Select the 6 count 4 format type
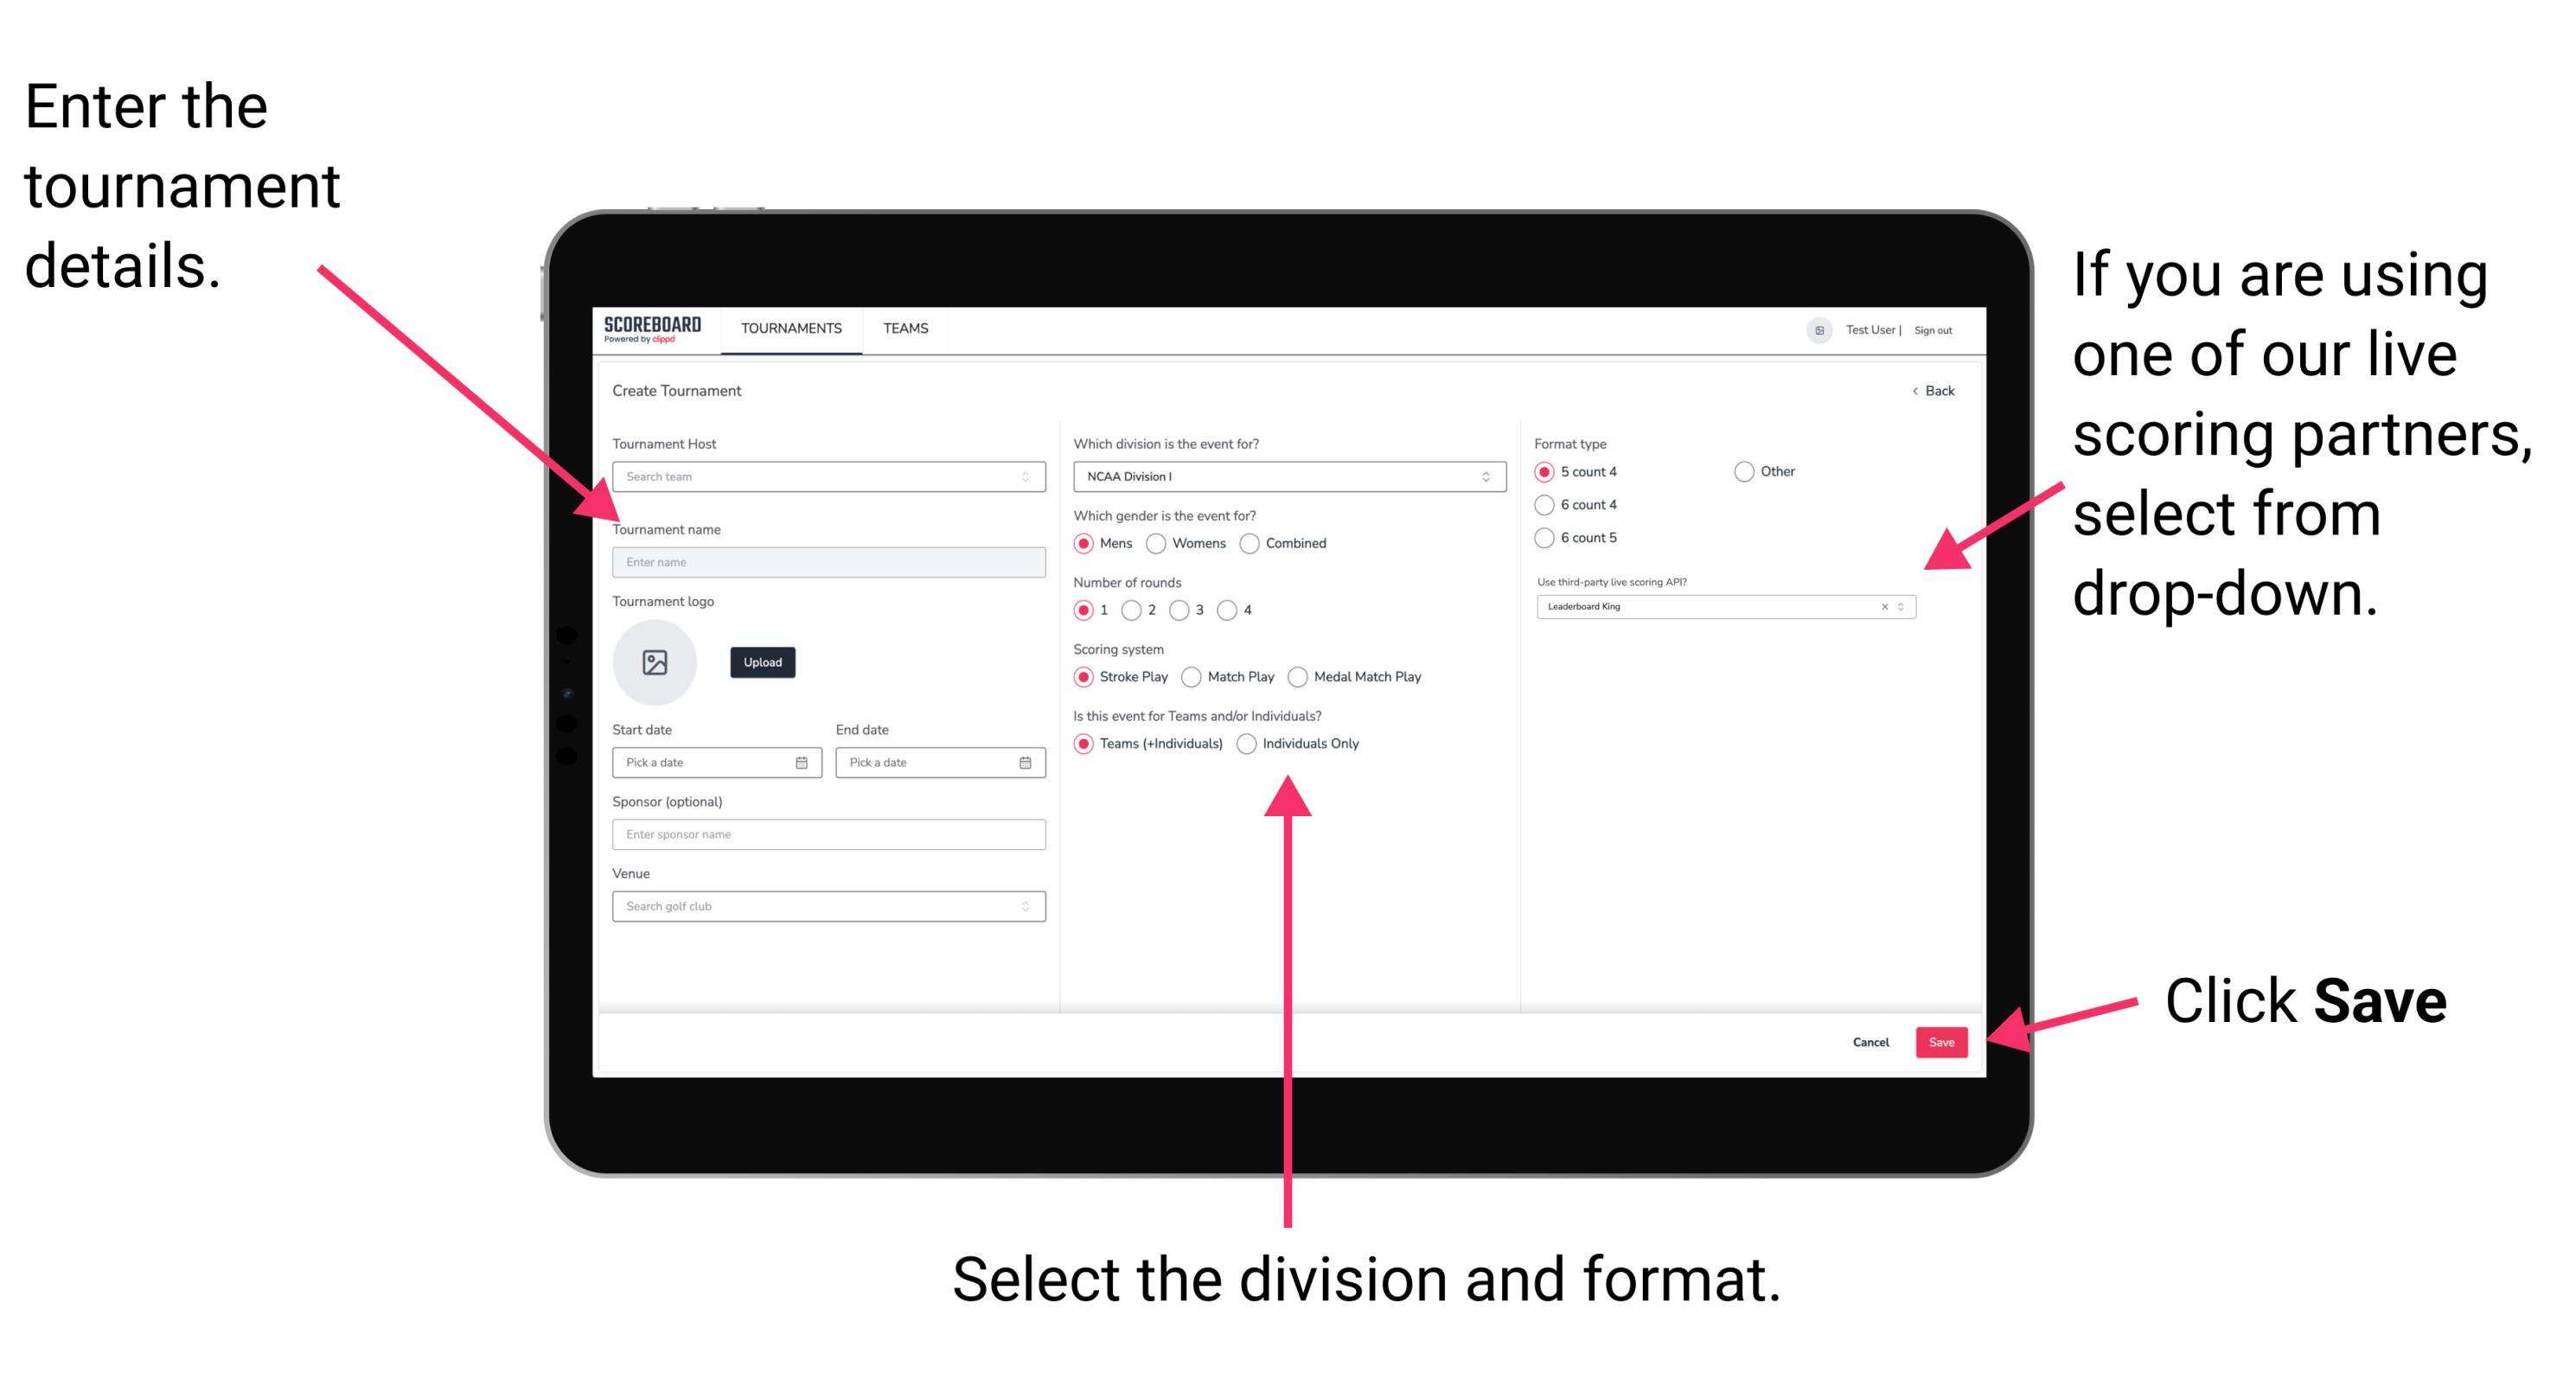 pos(1545,505)
